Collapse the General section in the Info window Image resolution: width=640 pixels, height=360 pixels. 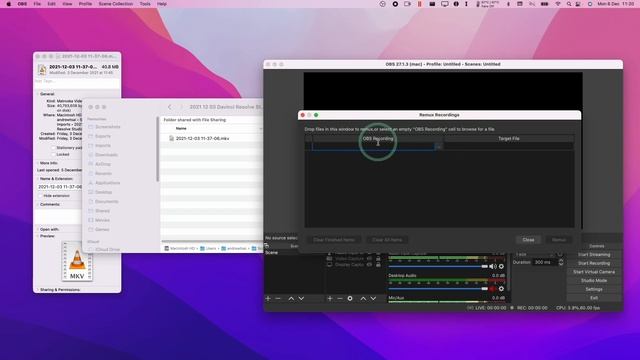pos(38,94)
